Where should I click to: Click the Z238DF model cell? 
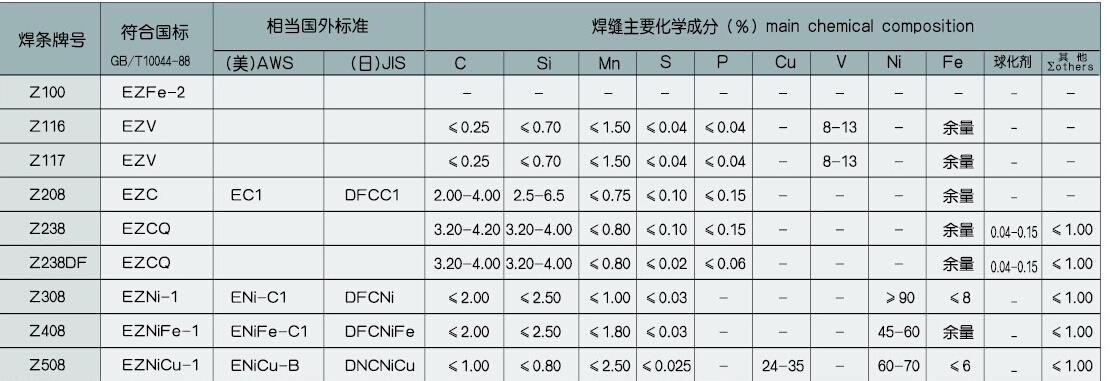(49, 263)
